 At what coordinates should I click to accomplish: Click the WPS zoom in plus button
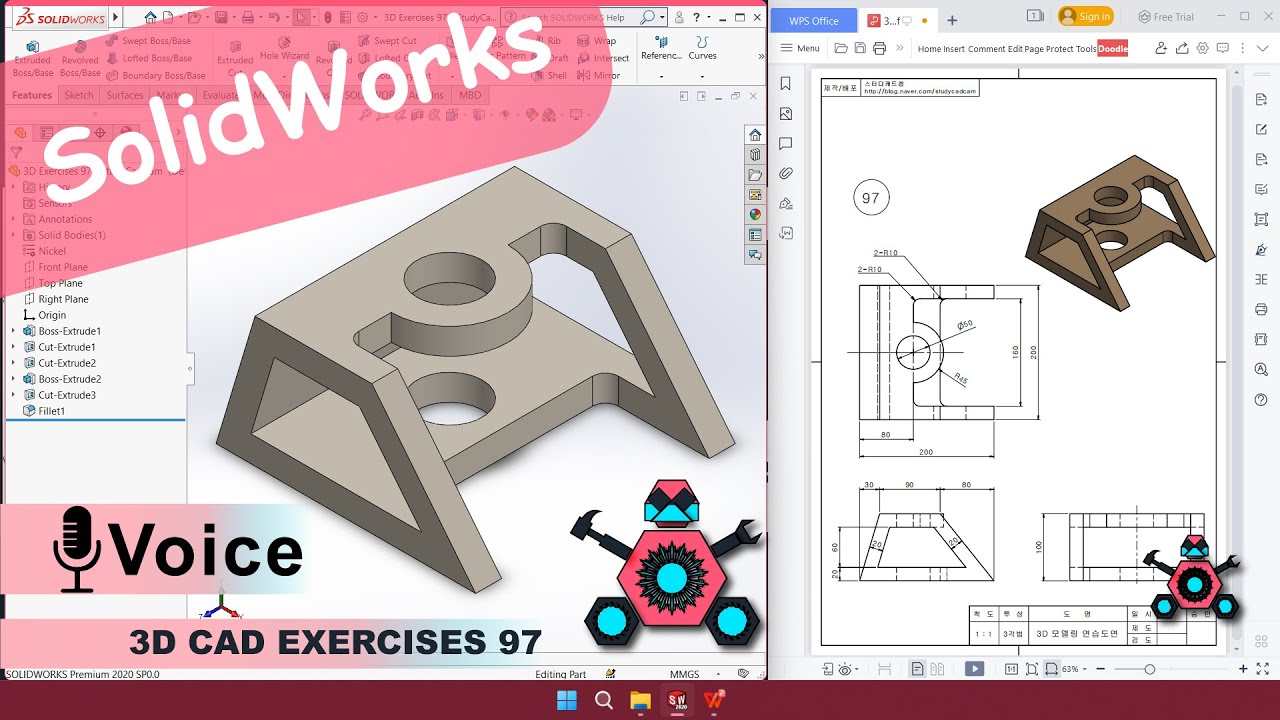pyautogui.click(x=1243, y=669)
